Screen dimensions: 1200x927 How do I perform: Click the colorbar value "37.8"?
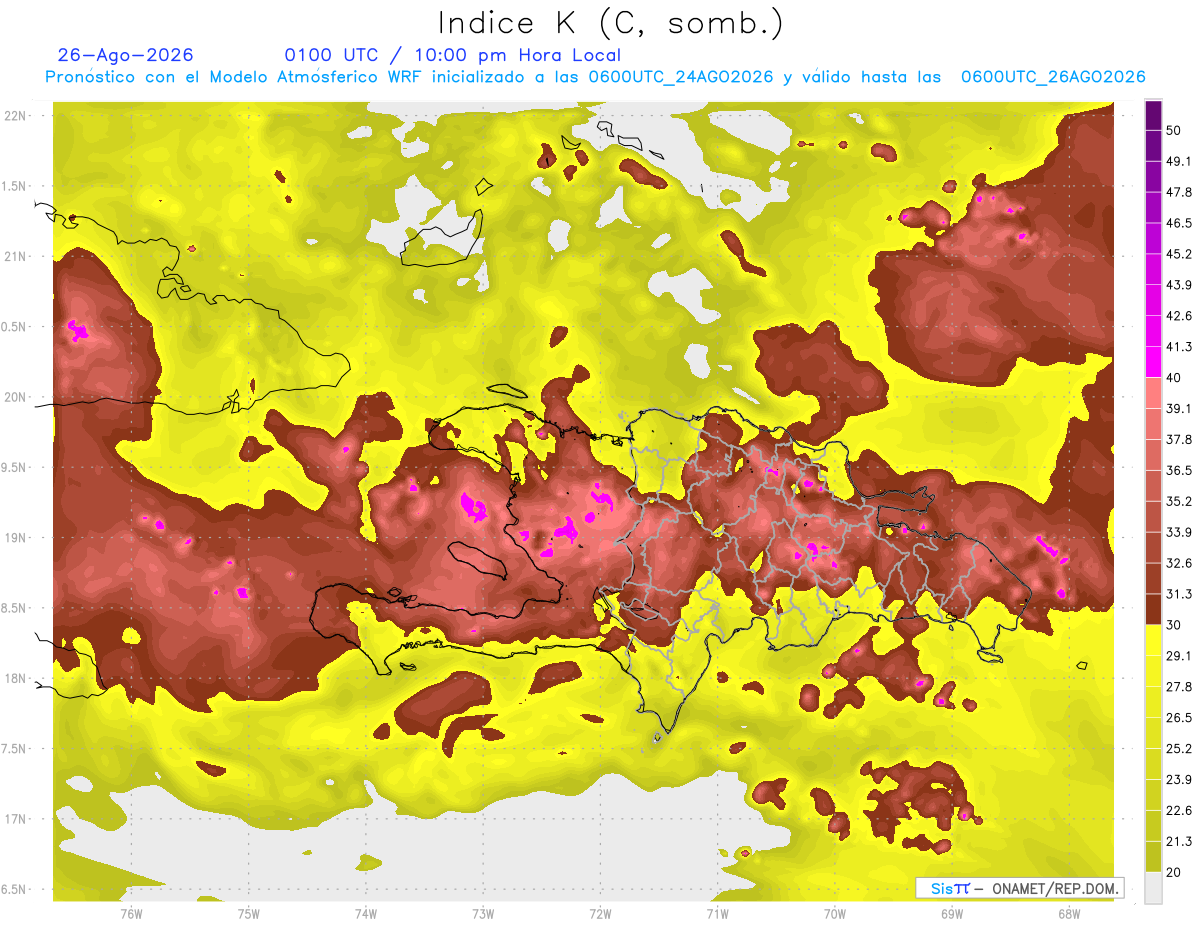coord(1180,439)
